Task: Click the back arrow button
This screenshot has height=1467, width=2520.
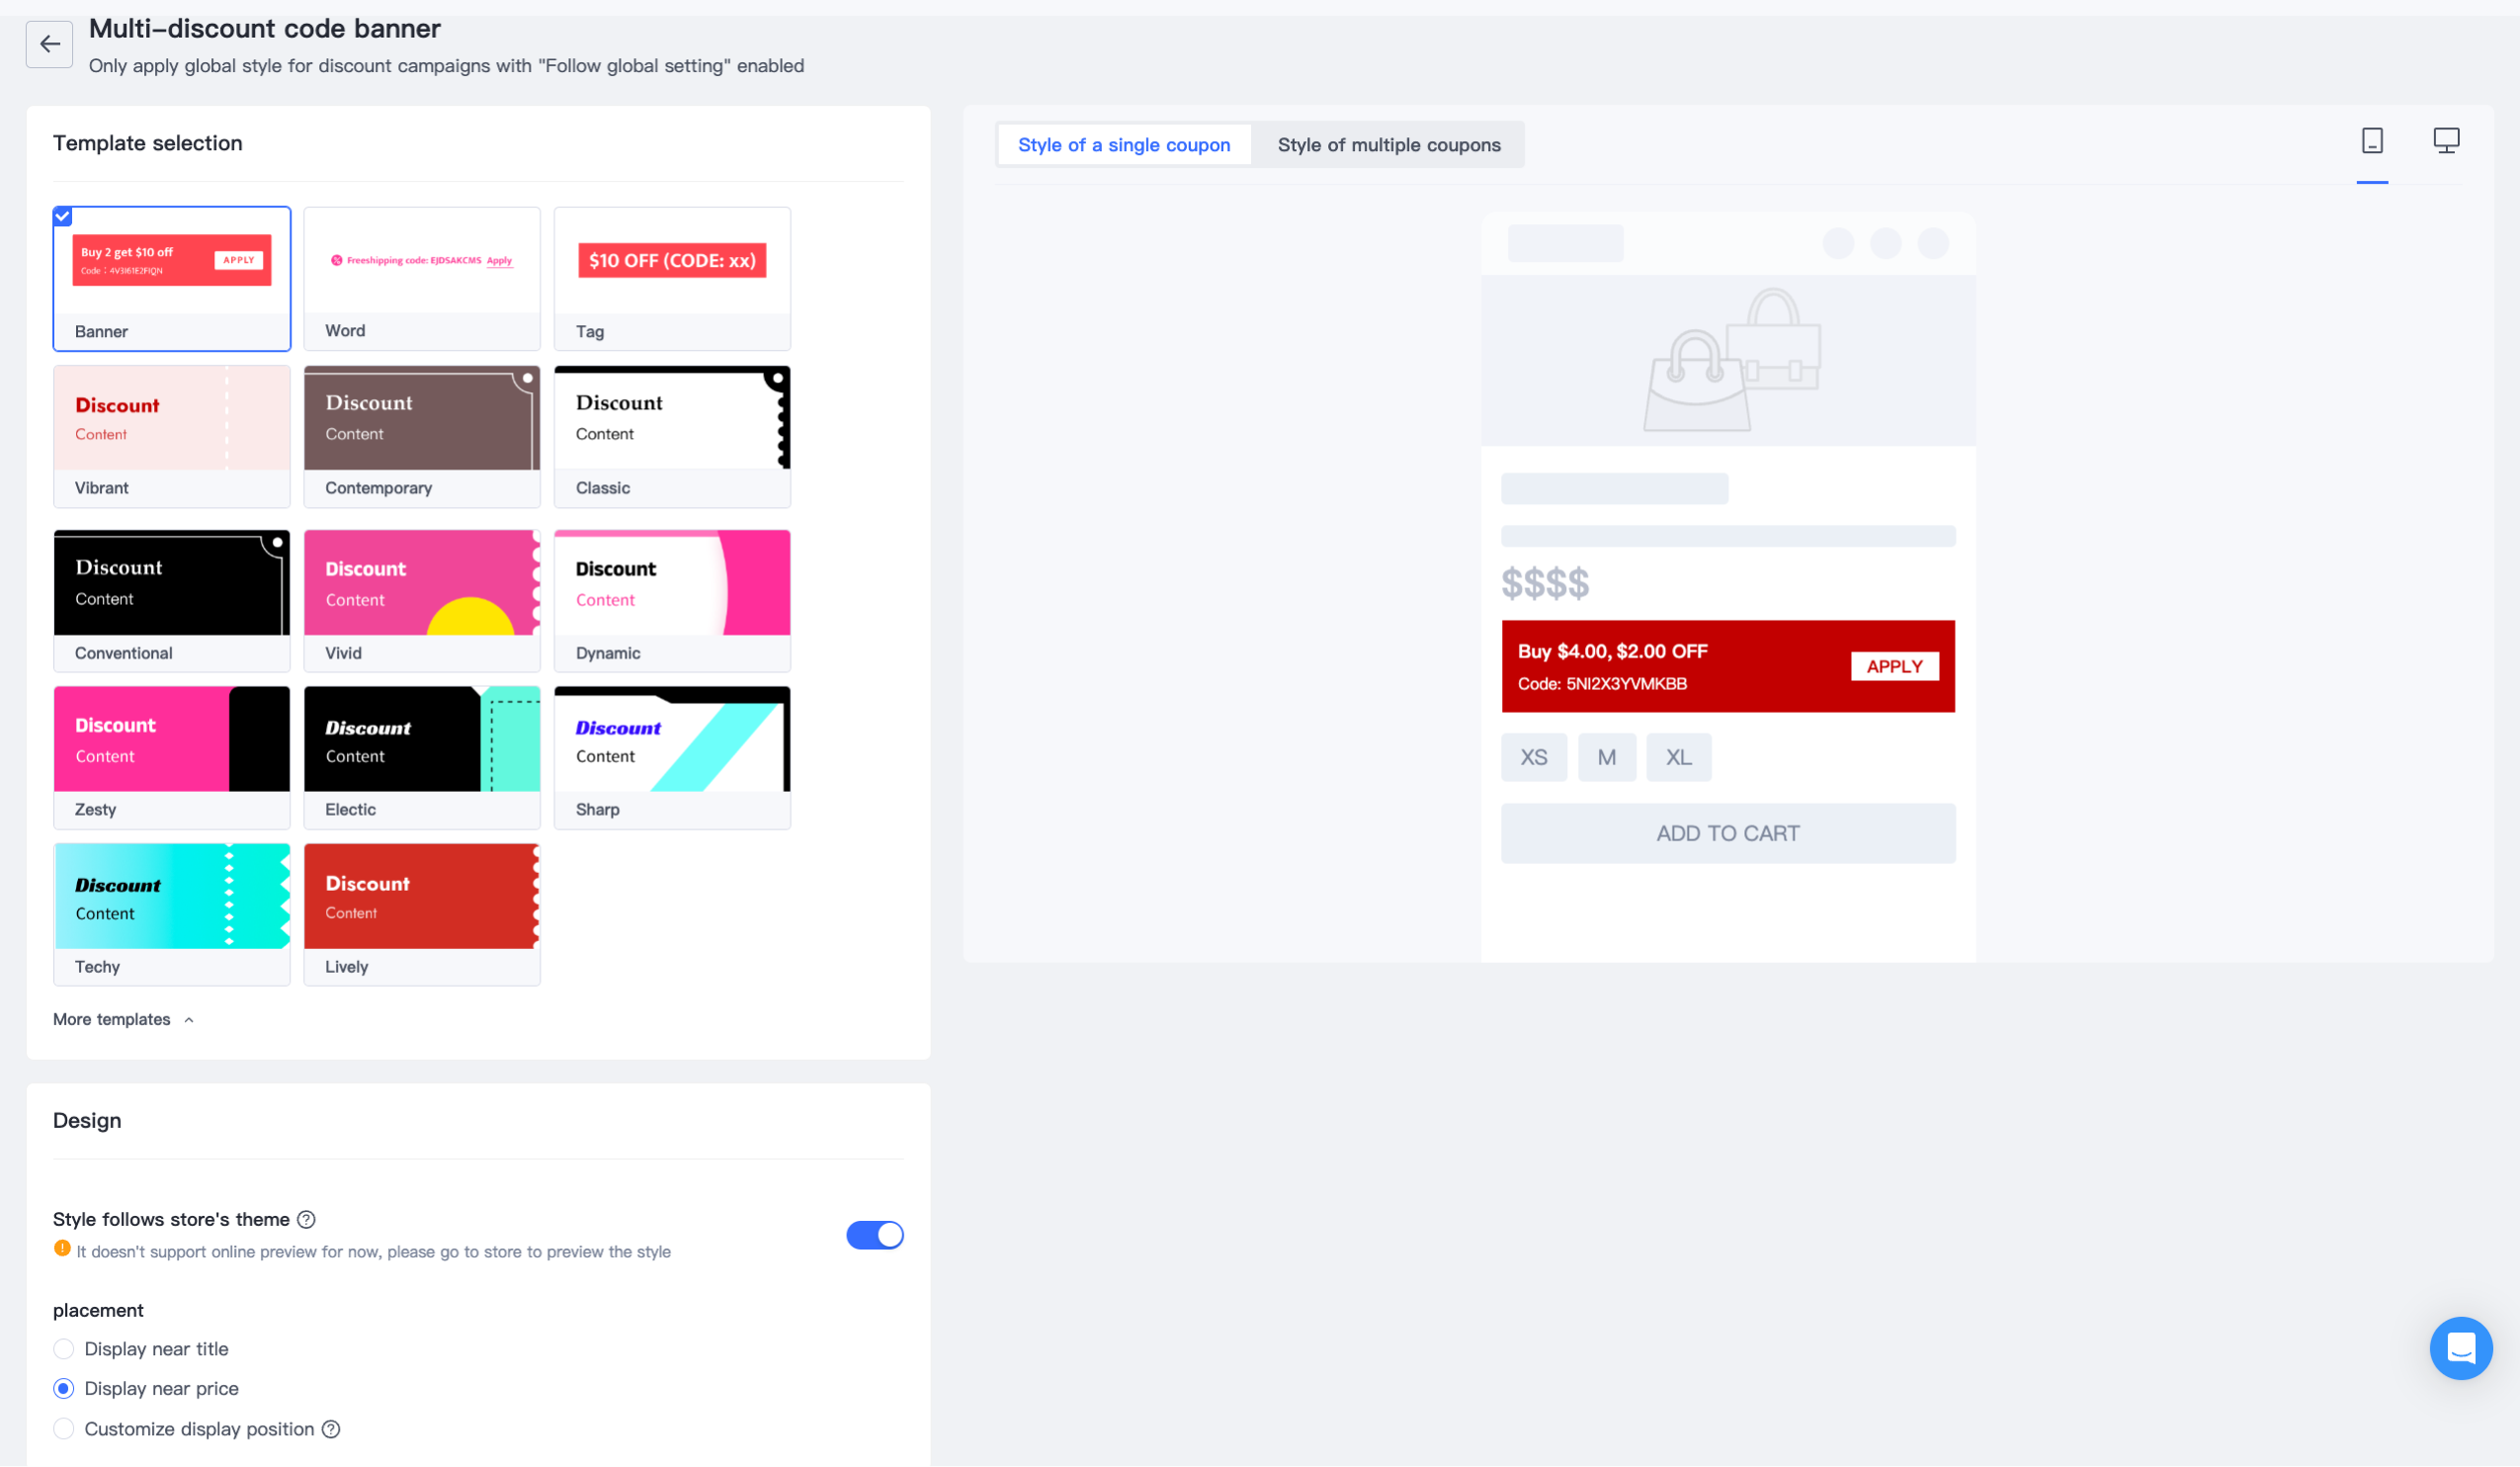Action: pos(49,44)
